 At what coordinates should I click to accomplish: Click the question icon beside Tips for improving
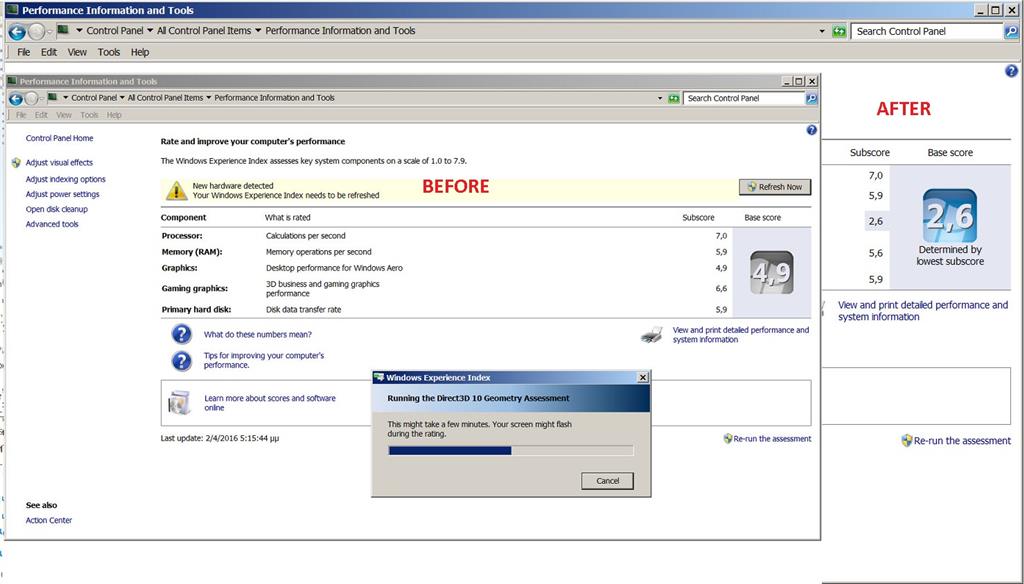(182, 361)
